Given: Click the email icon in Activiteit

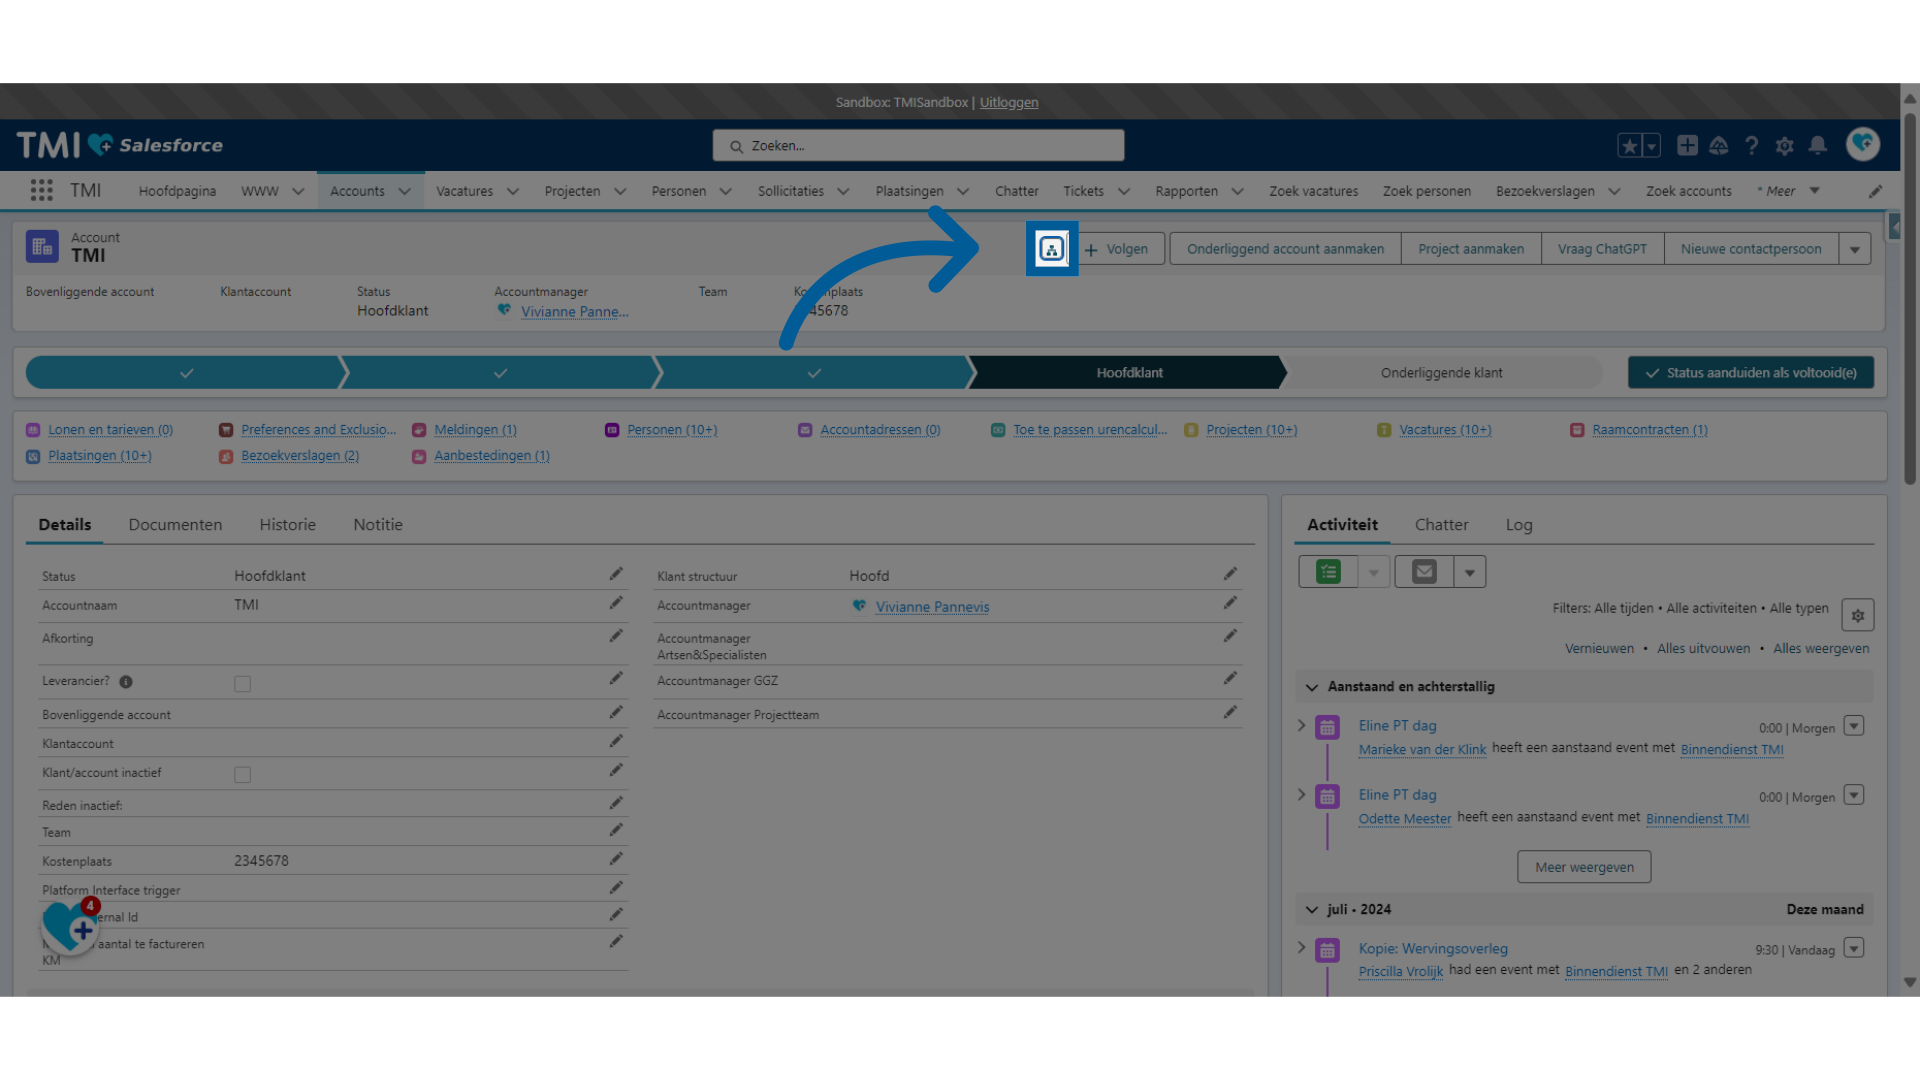Looking at the screenshot, I should (1424, 572).
